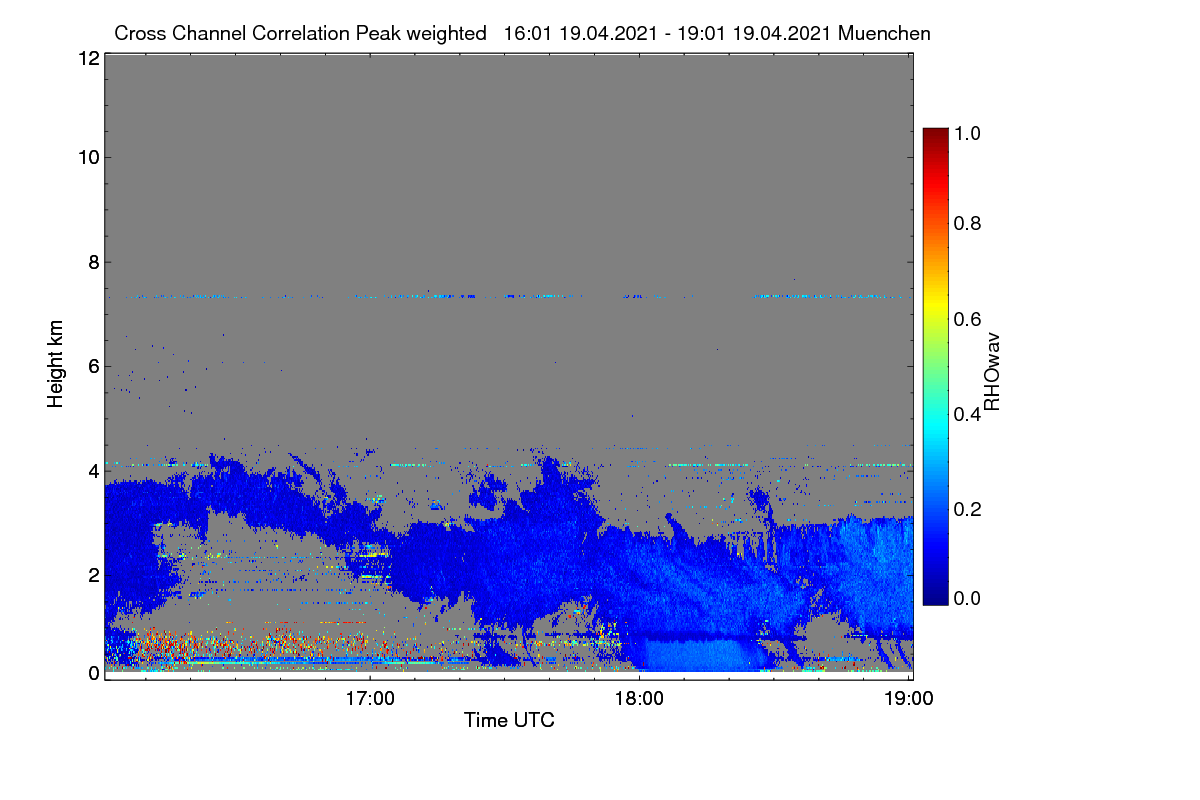Click the colorbar value 0.8
This screenshot has height=800, width=1200.
(966, 223)
